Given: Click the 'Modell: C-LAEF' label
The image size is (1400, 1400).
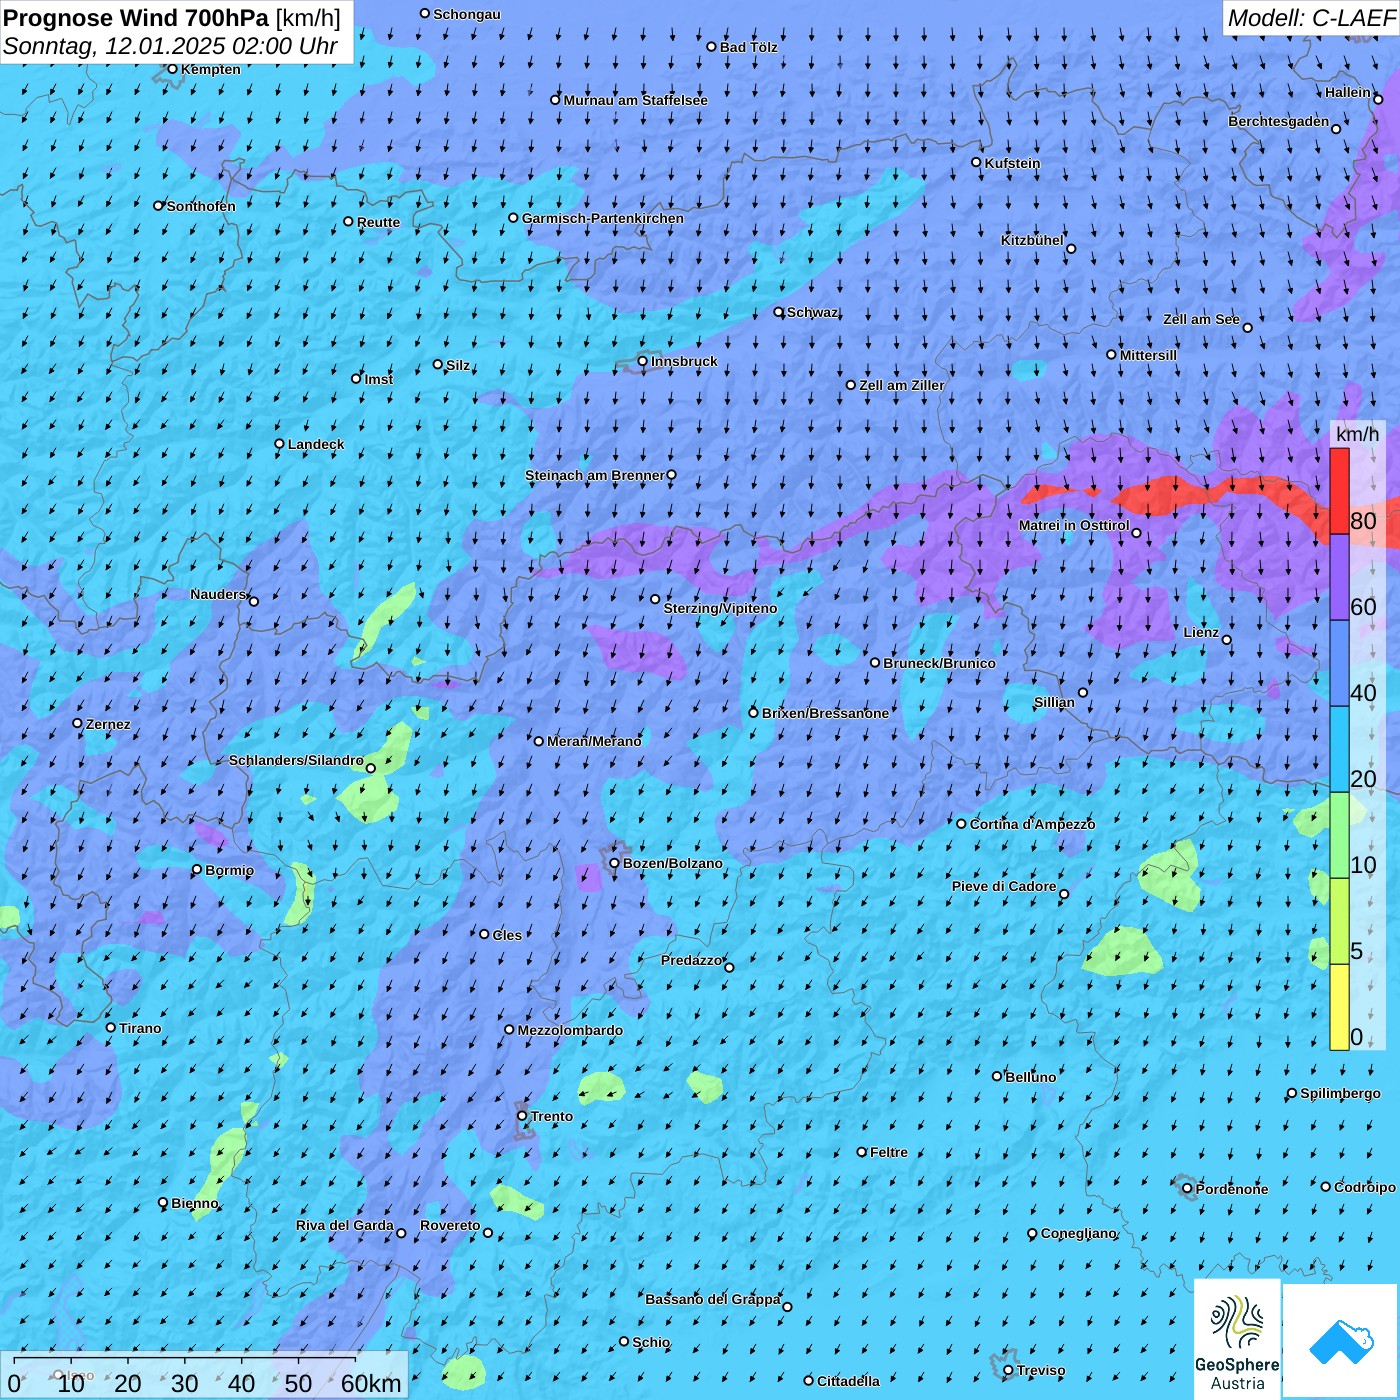Looking at the screenshot, I should [x=1310, y=18].
